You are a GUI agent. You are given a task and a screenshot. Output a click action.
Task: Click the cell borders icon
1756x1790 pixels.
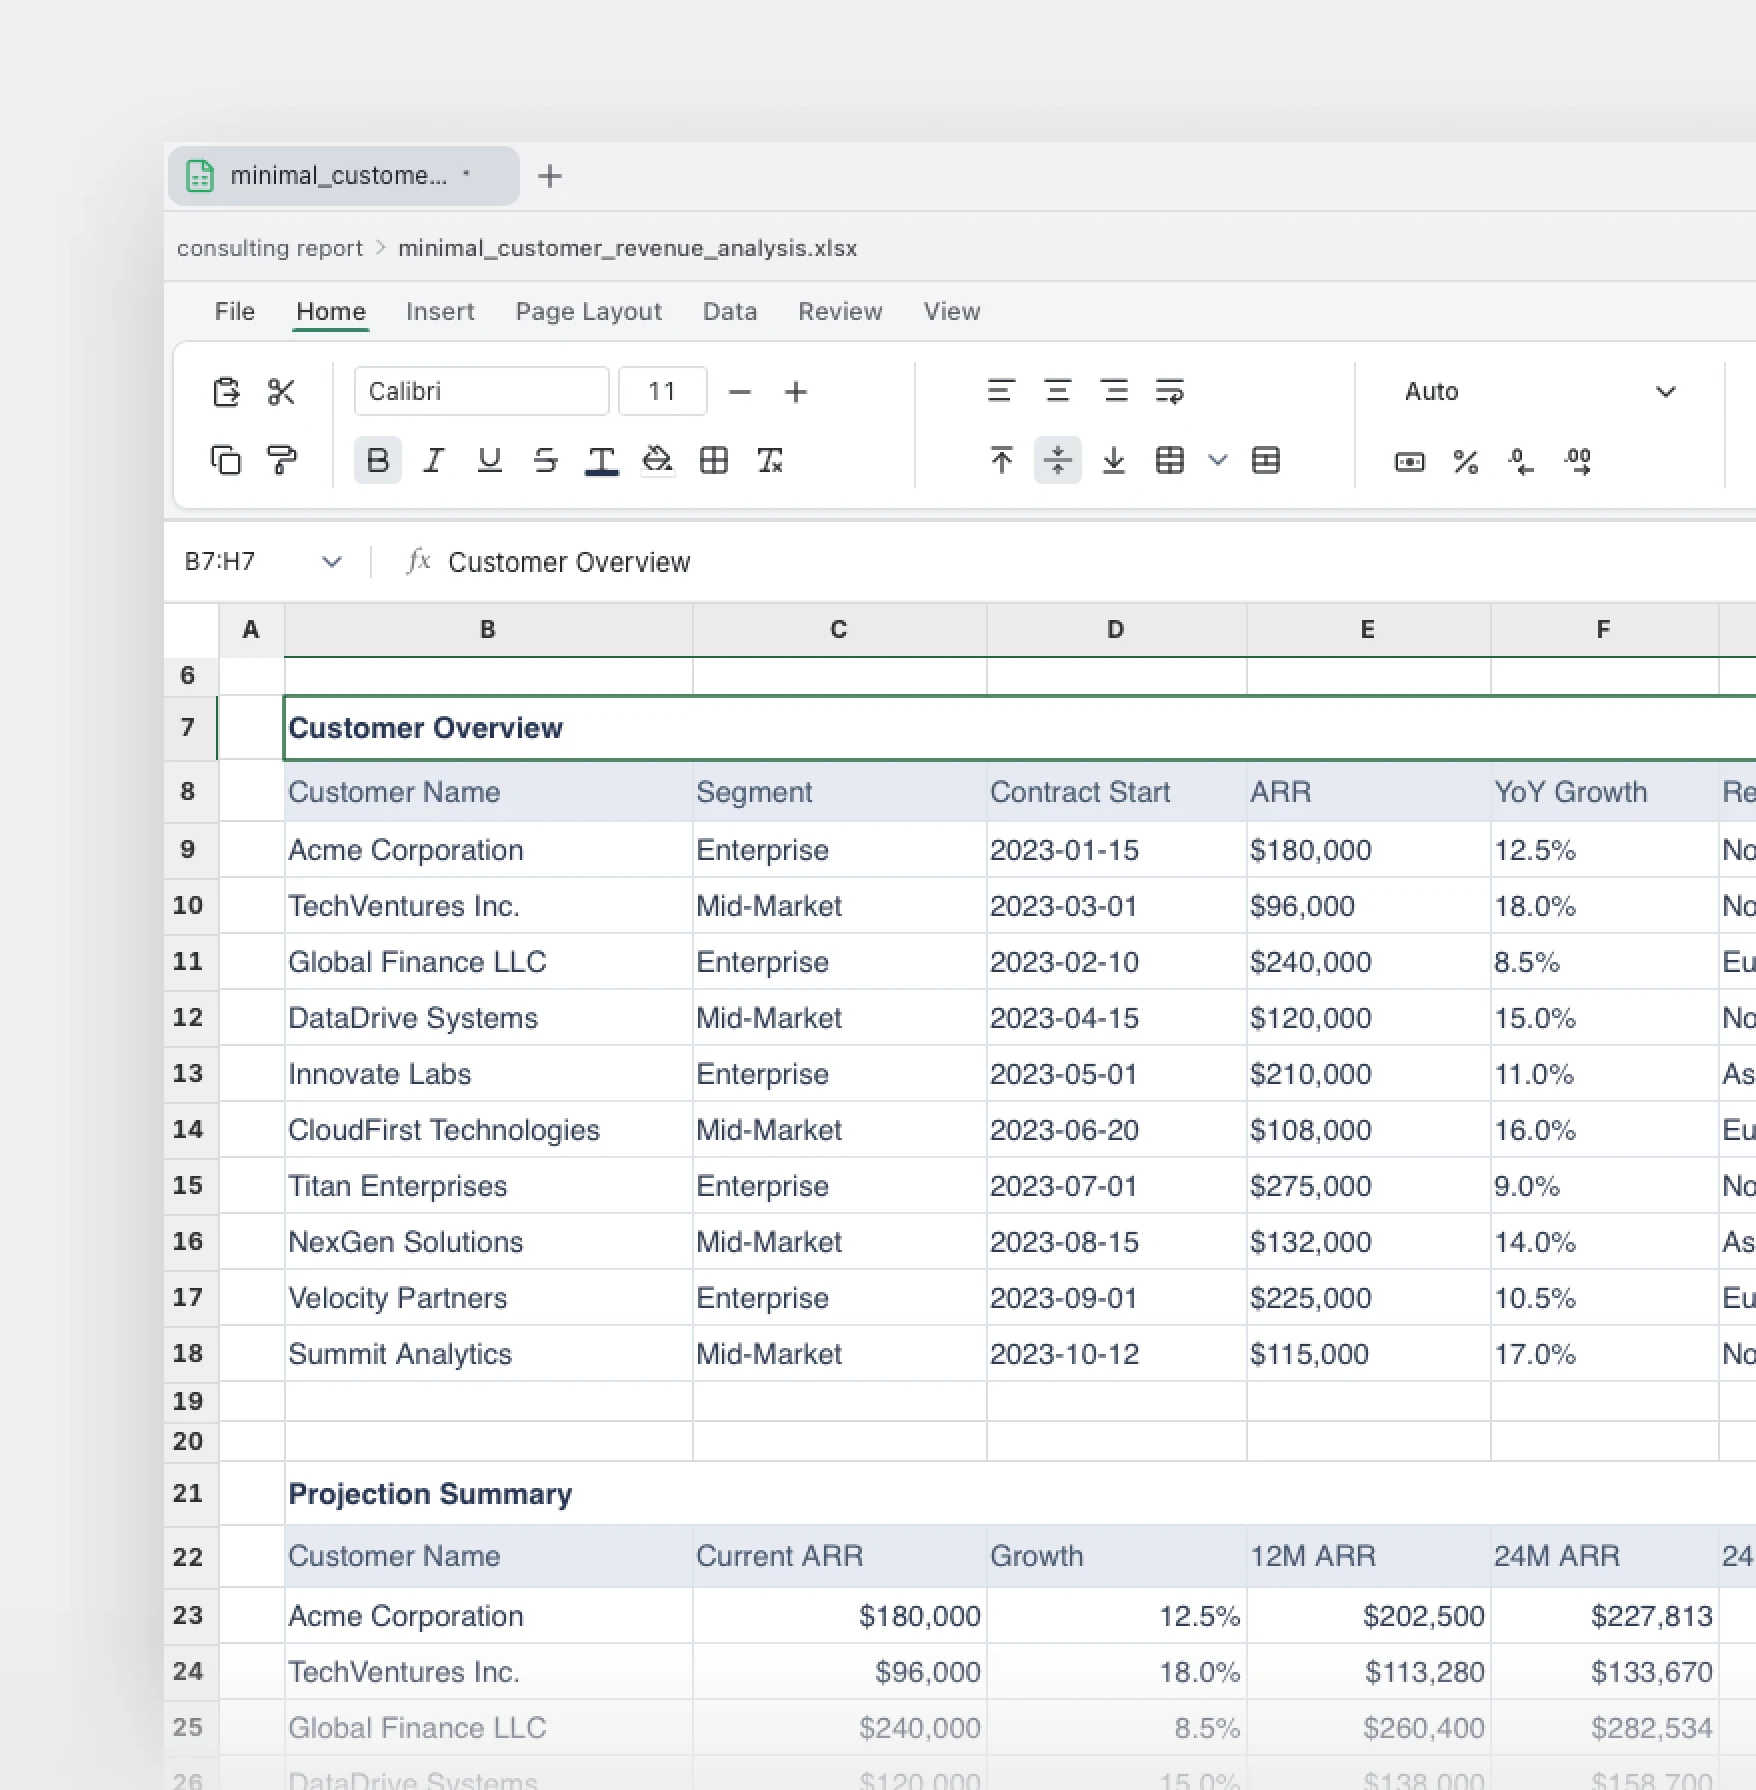point(714,460)
